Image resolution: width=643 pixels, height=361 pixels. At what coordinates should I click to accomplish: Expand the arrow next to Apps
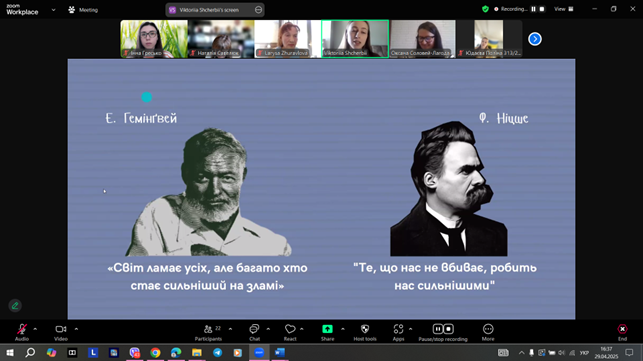(410, 329)
